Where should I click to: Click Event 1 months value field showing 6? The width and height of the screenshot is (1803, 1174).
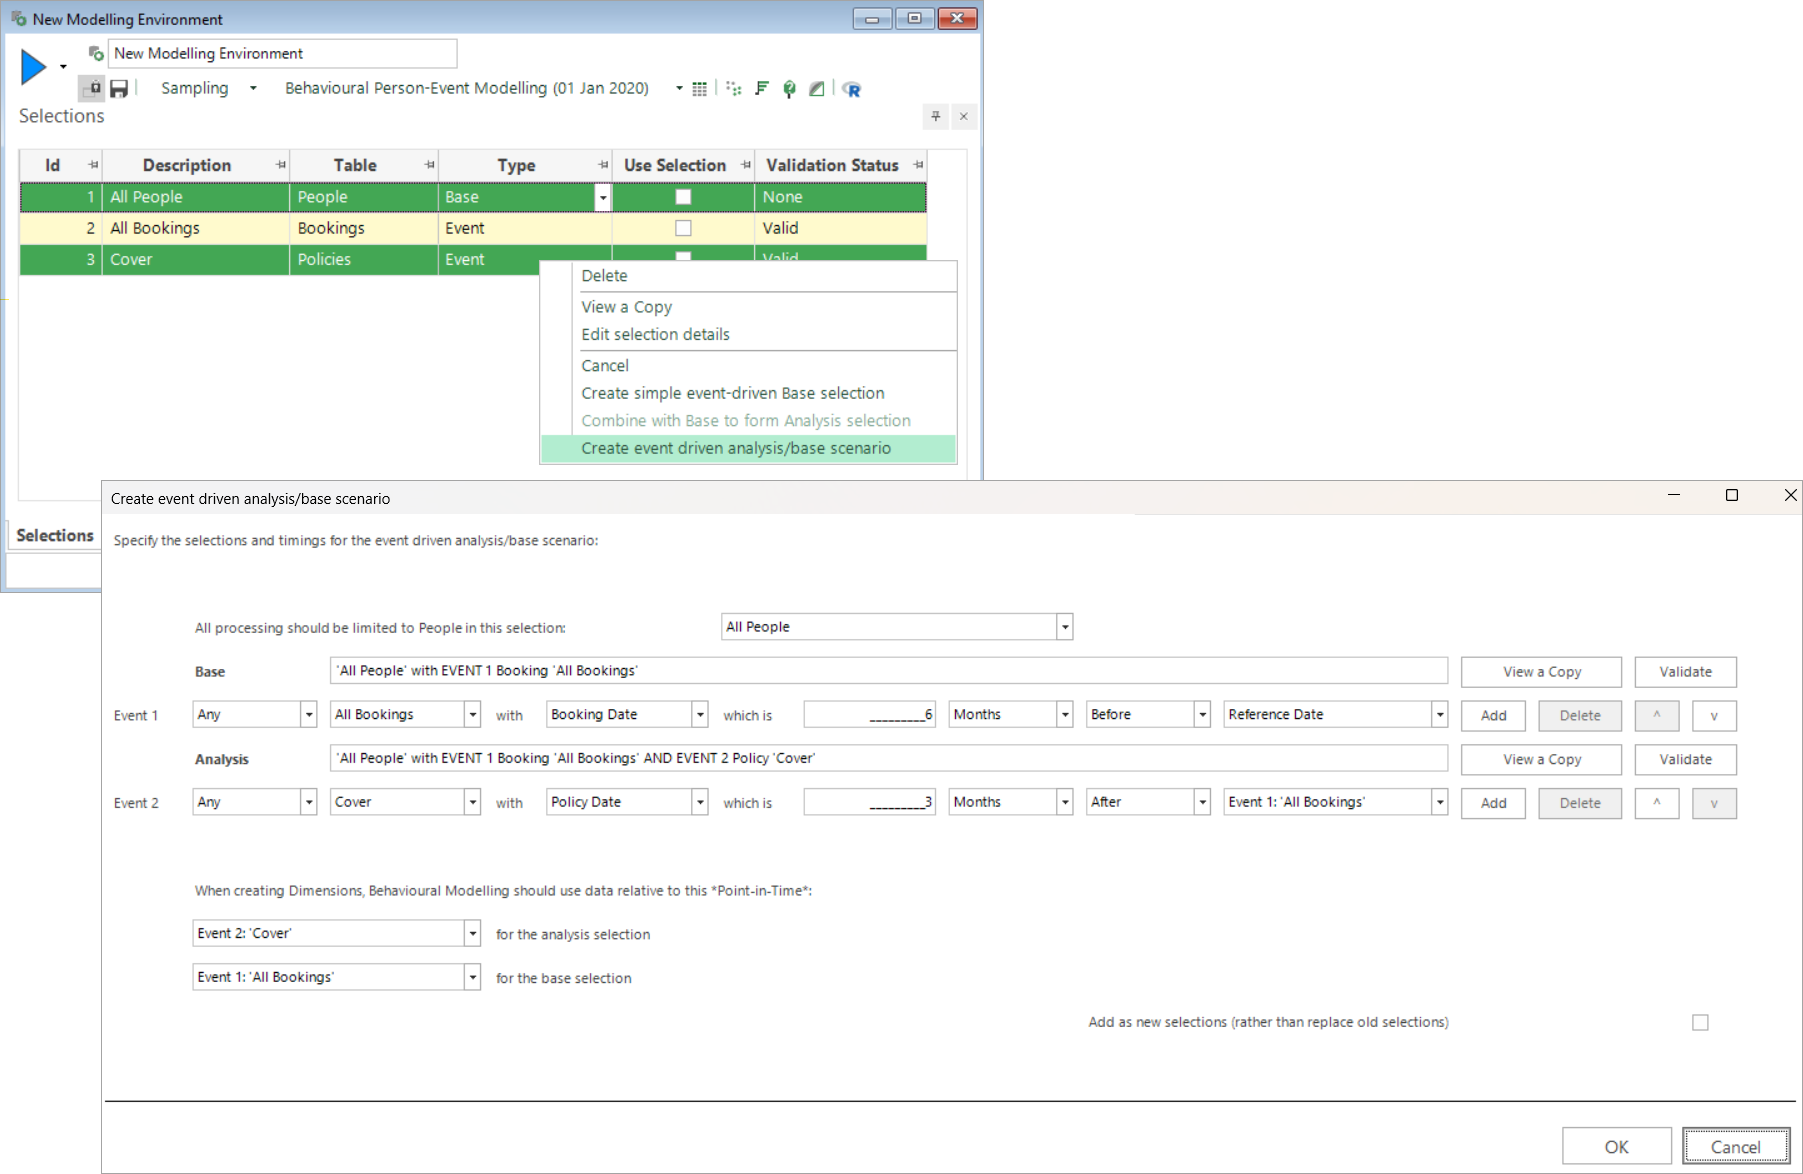pyautogui.click(x=869, y=715)
